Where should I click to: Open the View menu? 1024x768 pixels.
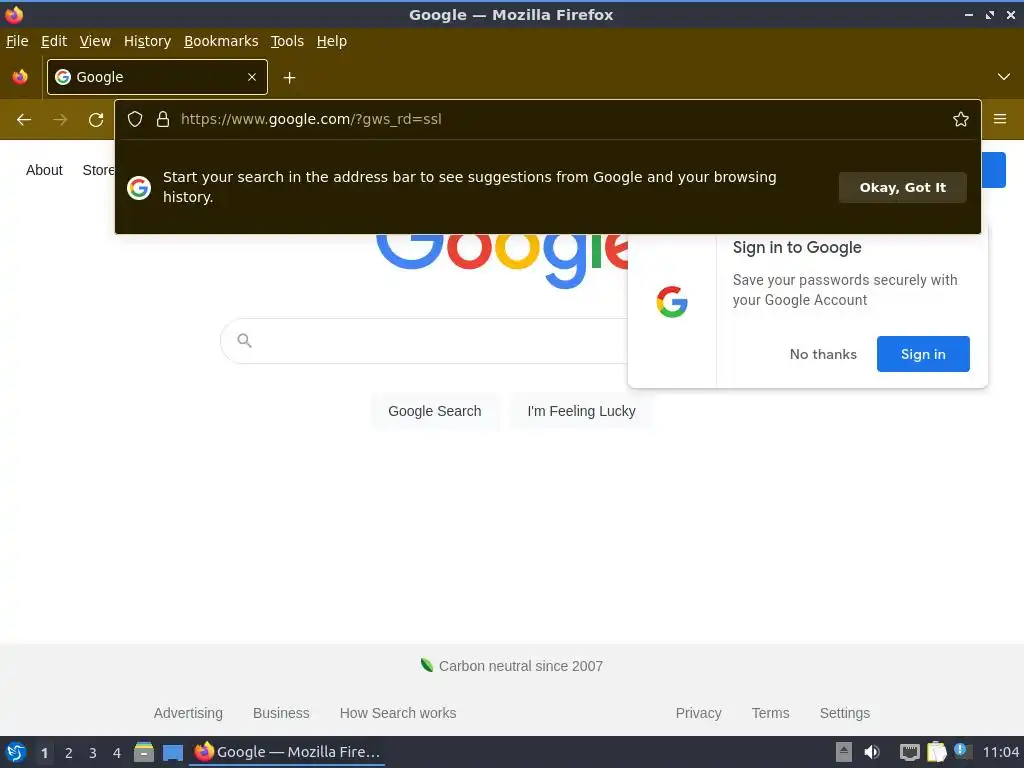(95, 41)
